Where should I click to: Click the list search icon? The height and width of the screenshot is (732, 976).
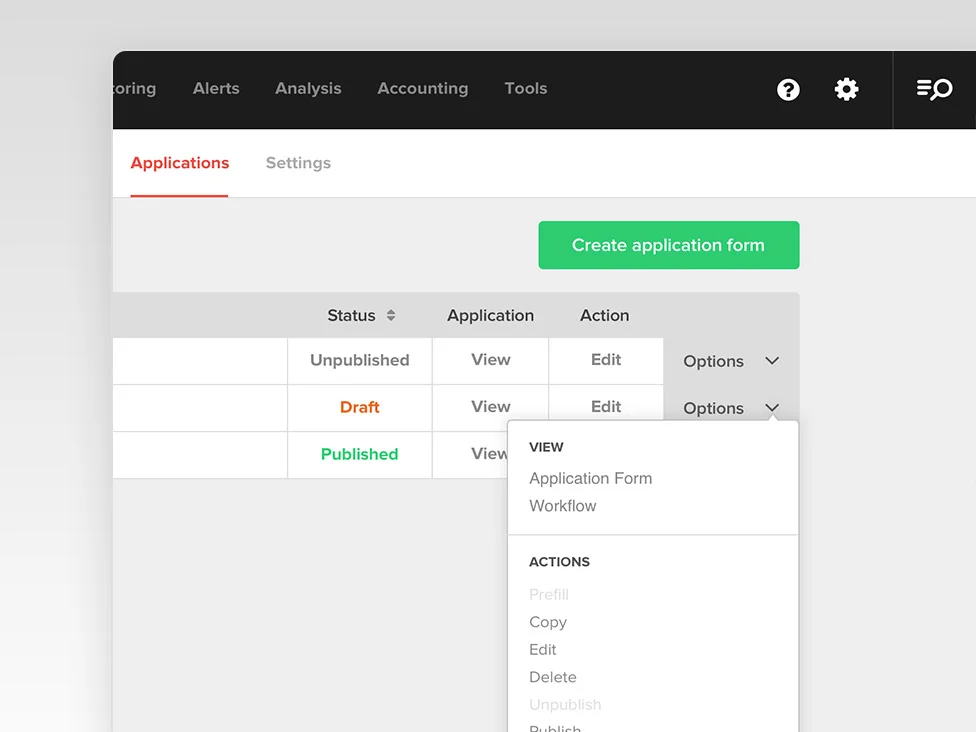pyautogui.click(x=934, y=90)
